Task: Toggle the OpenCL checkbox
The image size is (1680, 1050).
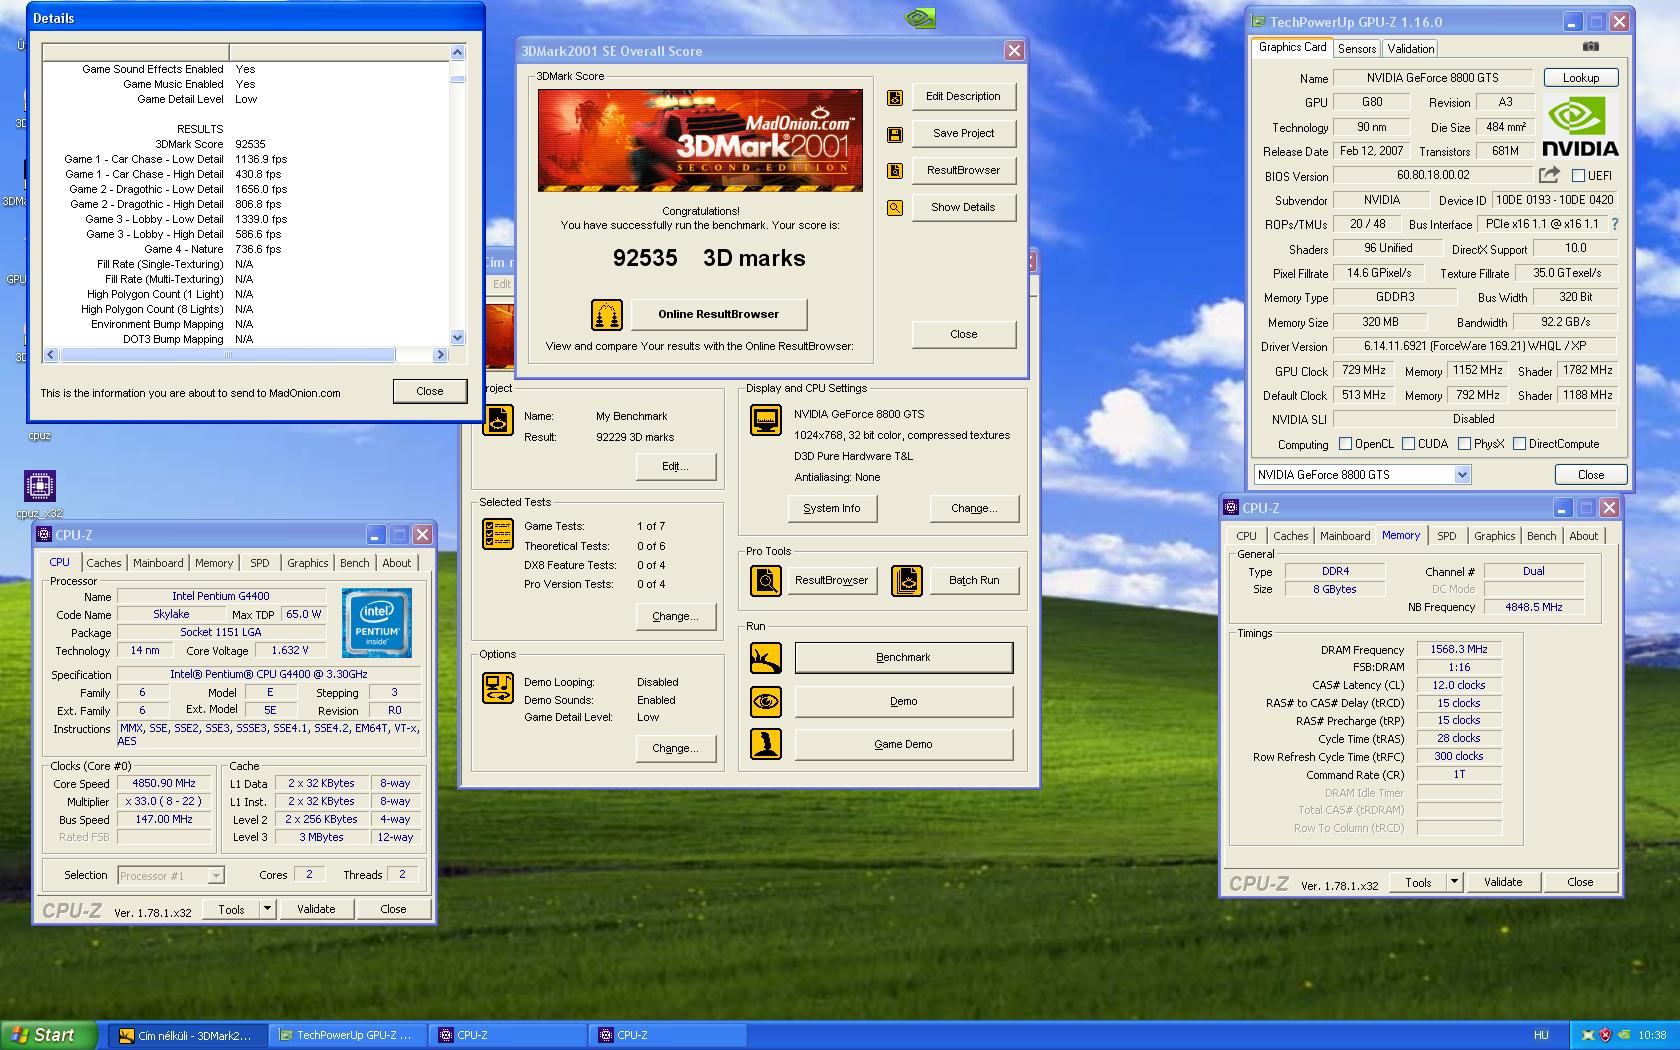Action: pyautogui.click(x=1345, y=444)
